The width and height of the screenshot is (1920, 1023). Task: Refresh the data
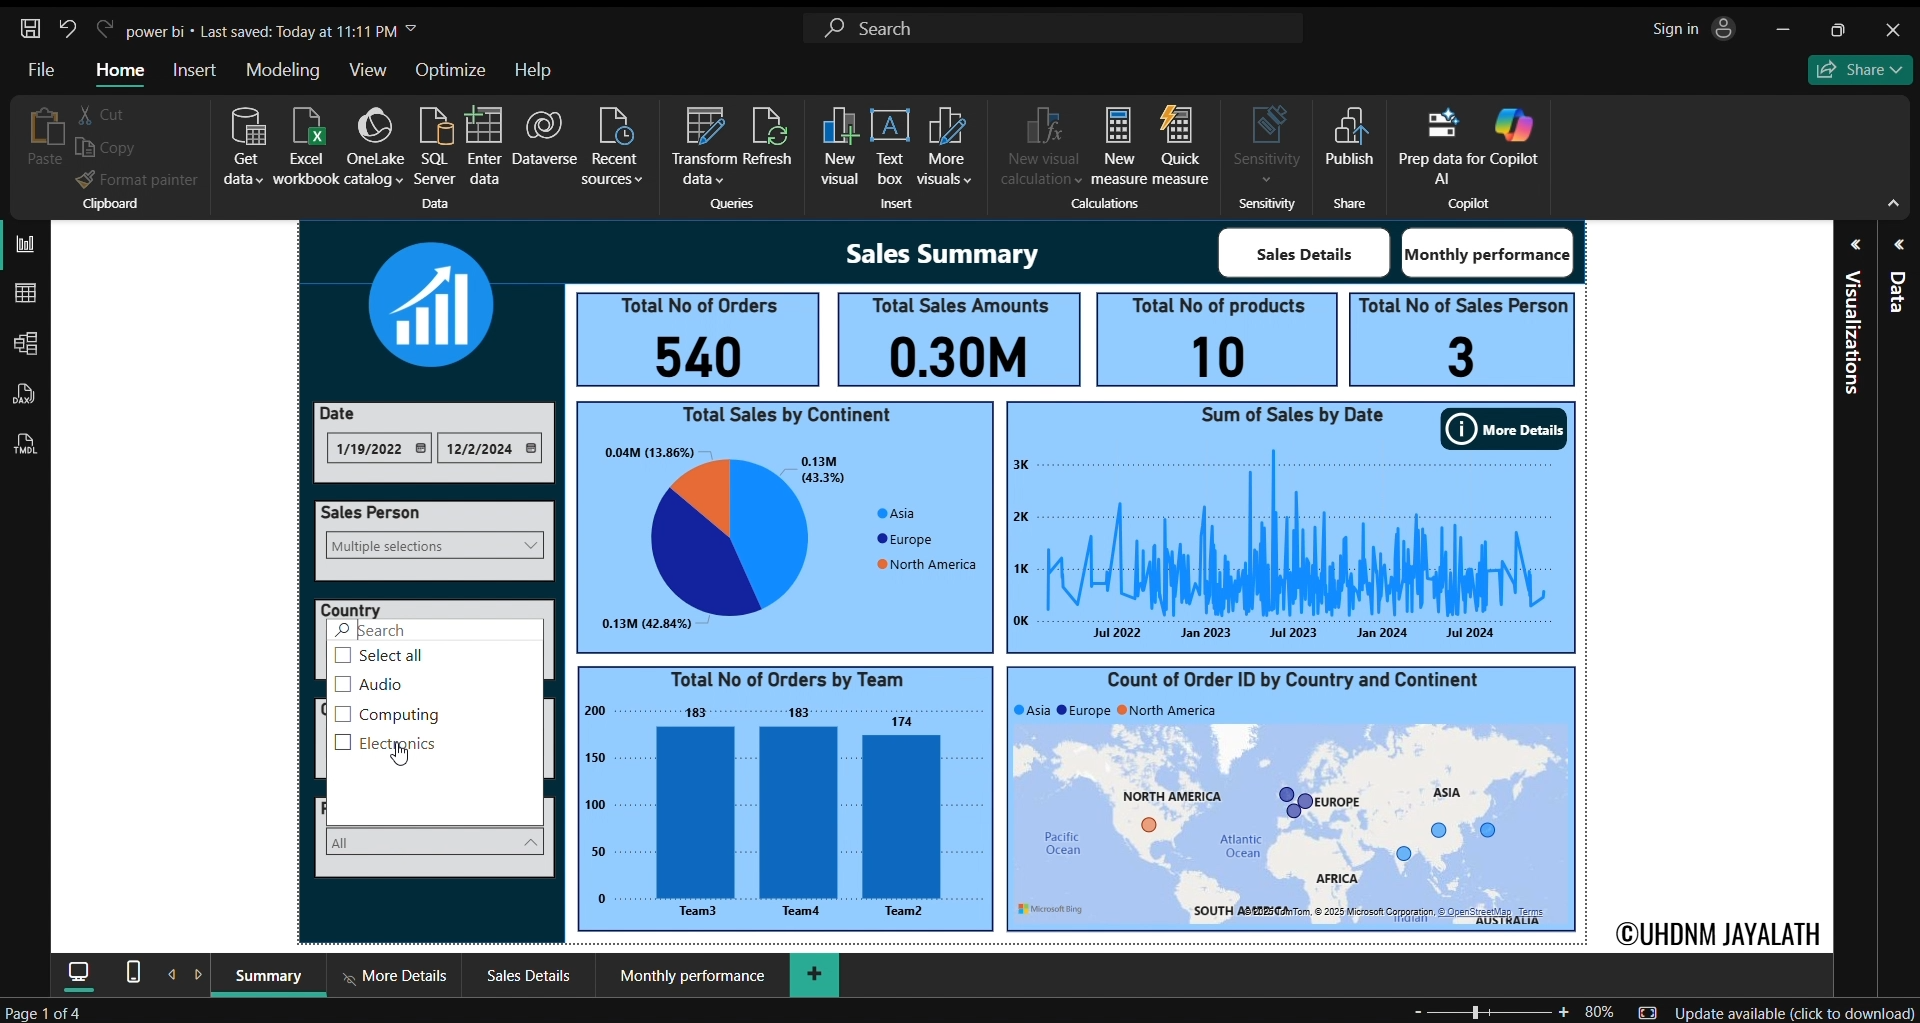point(769,139)
